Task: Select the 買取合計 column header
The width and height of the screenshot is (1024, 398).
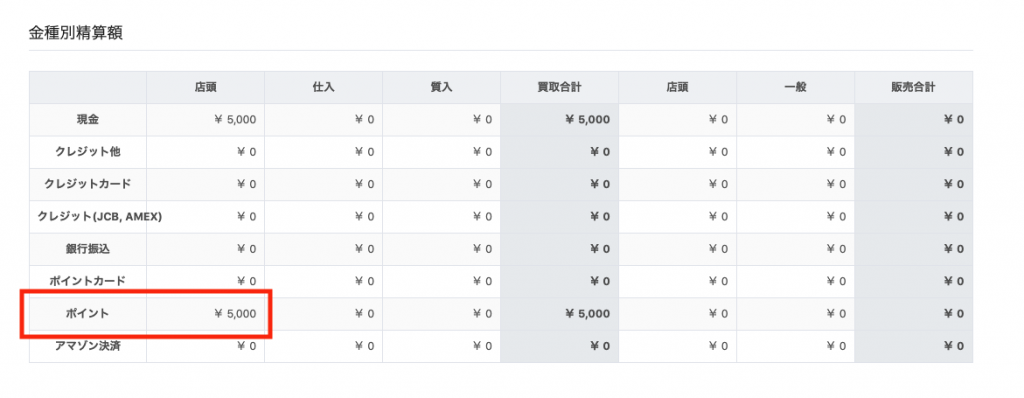Action: 560,88
